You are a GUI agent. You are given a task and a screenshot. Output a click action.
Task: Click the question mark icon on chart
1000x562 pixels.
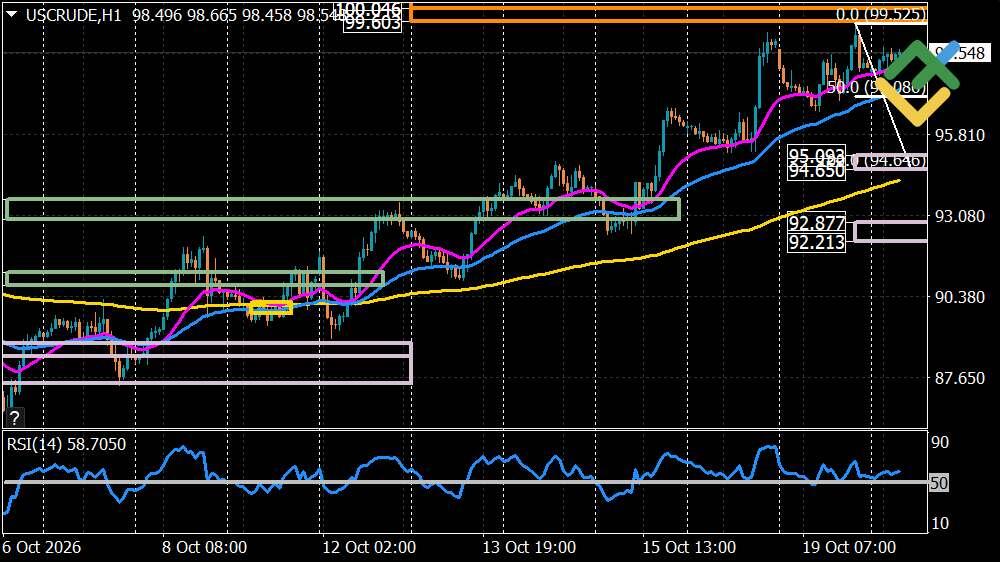(14, 418)
